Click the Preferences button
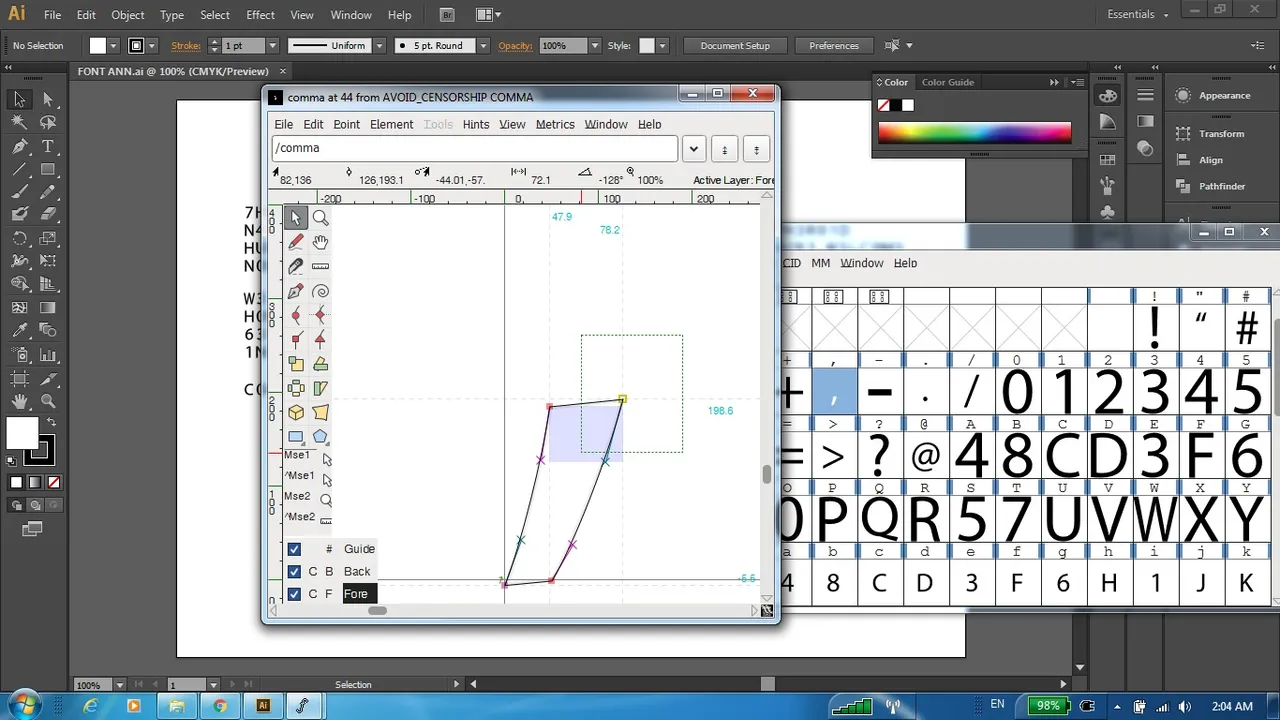The width and height of the screenshot is (1280, 720). click(x=834, y=46)
